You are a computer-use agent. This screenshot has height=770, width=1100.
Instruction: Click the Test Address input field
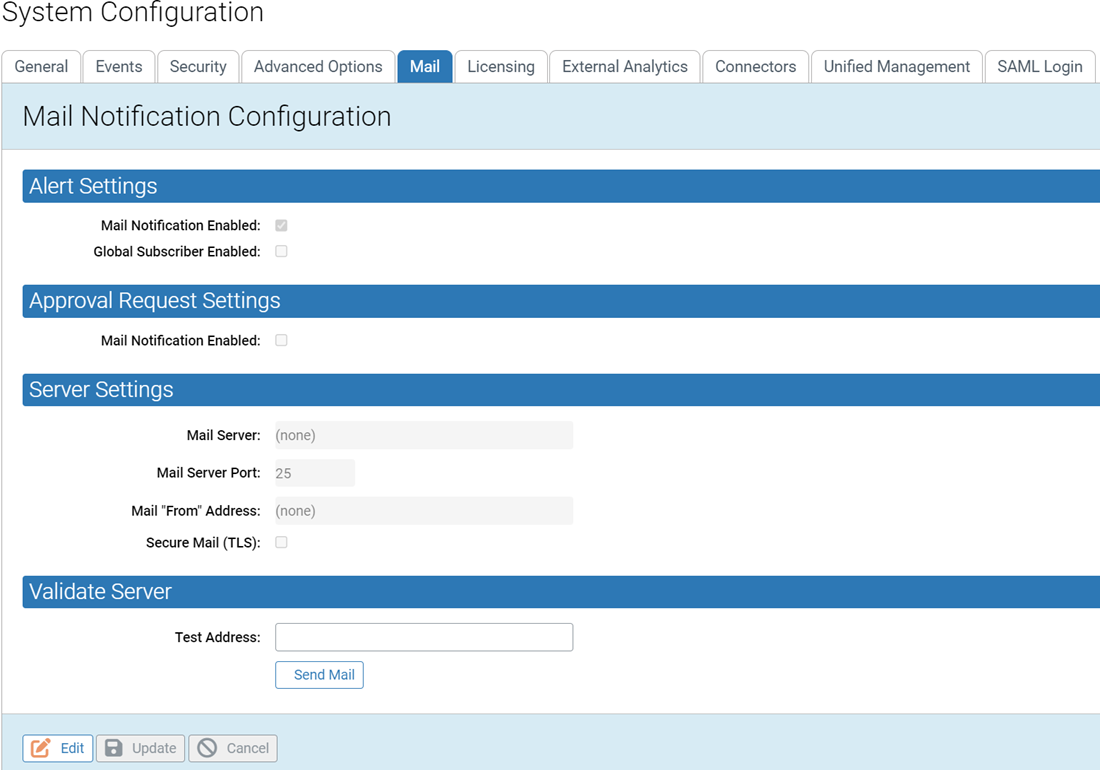pyautogui.click(x=423, y=637)
